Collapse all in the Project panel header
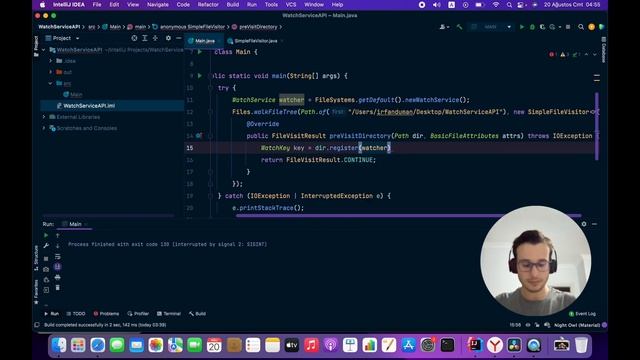The height and width of the screenshot is (360, 640). (155, 38)
